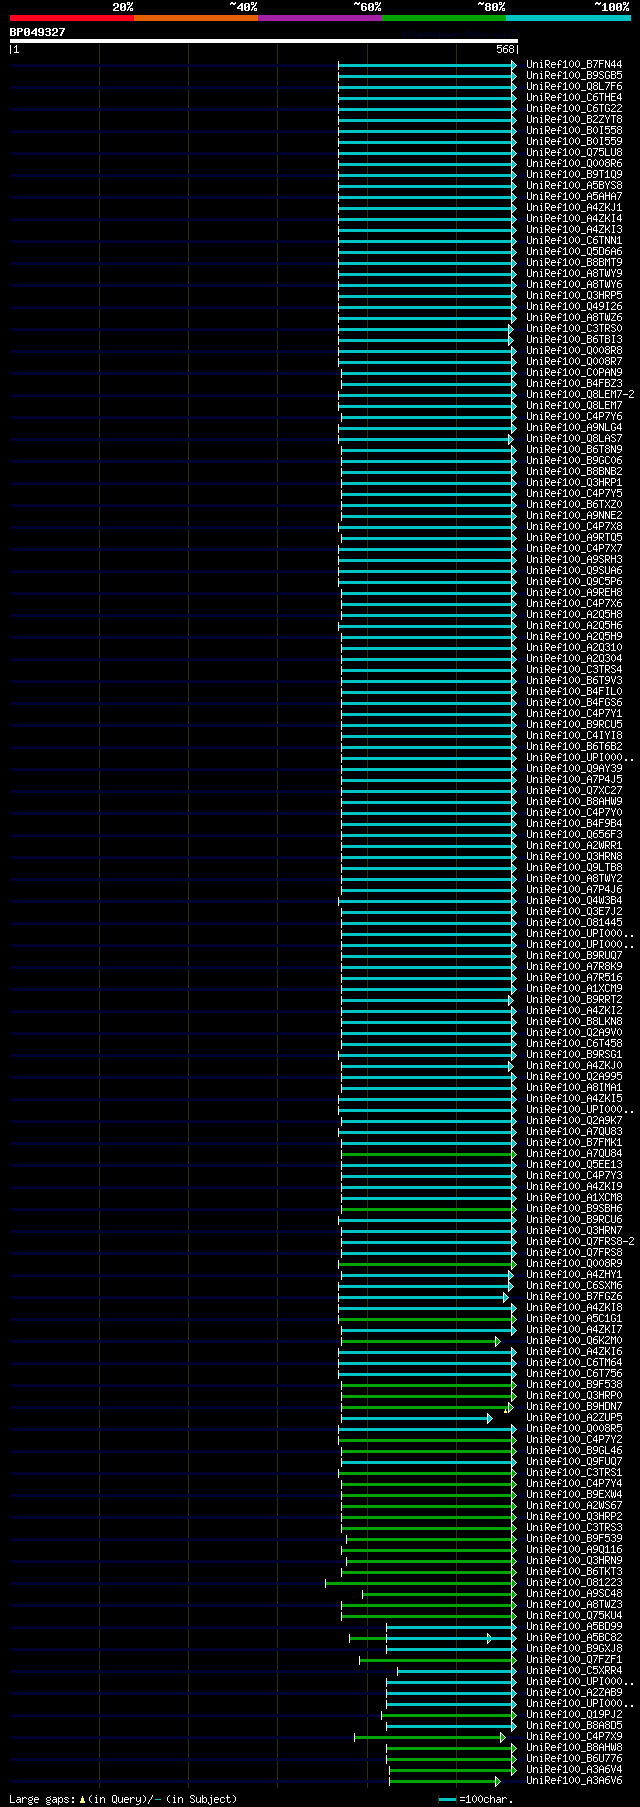Viewport: 640px width, 1807px height.
Task: Click the UniRef100_A5BYS8 label
Action: (574, 186)
